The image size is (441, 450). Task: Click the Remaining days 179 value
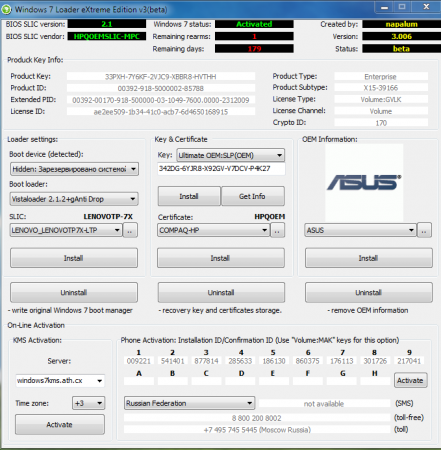254,49
